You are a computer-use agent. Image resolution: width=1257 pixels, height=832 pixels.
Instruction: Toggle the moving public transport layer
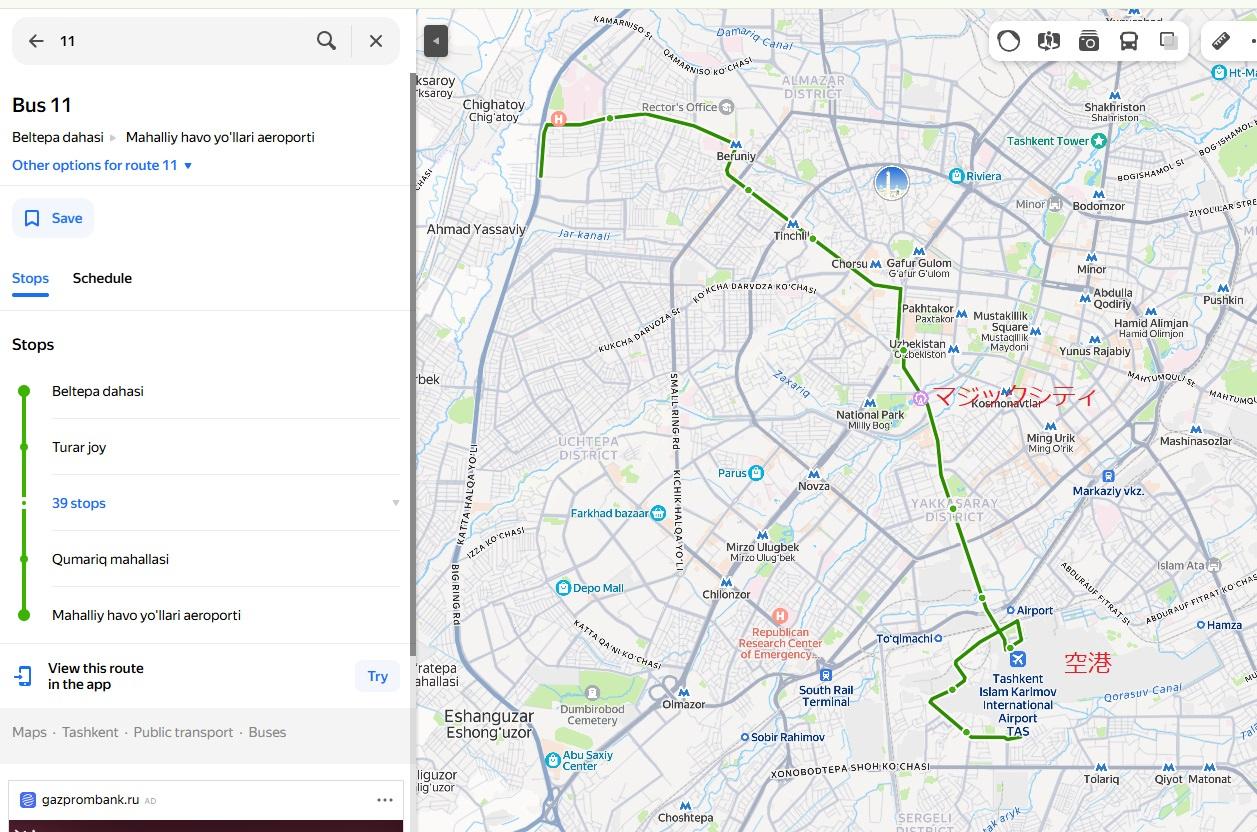pyautogui.click(x=1128, y=41)
